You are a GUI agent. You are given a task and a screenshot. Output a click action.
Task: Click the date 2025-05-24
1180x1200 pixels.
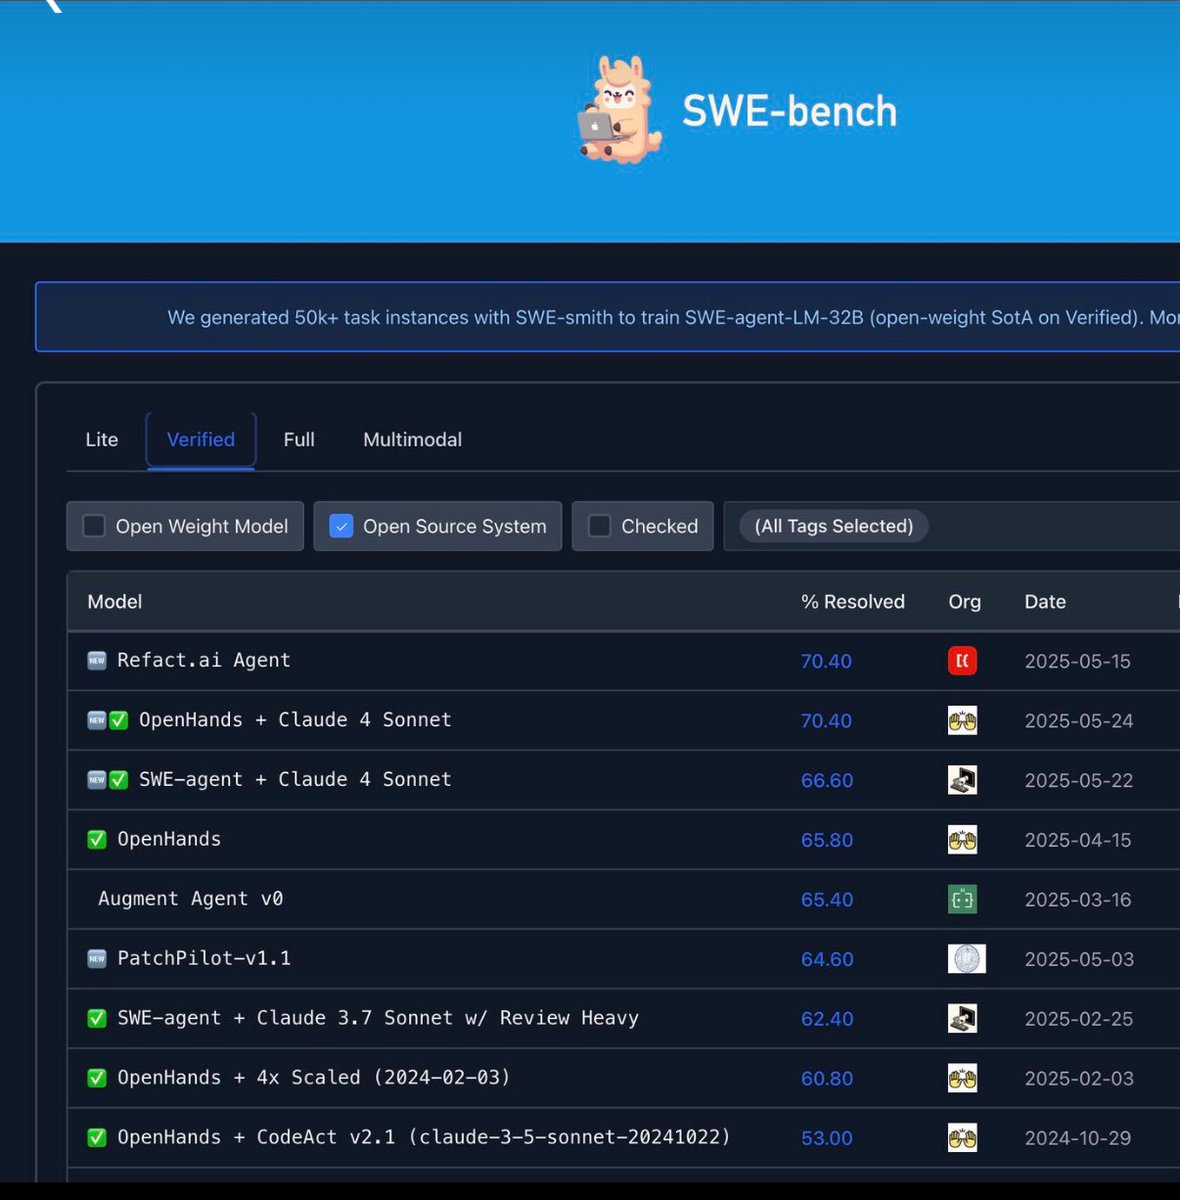click(1079, 721)
